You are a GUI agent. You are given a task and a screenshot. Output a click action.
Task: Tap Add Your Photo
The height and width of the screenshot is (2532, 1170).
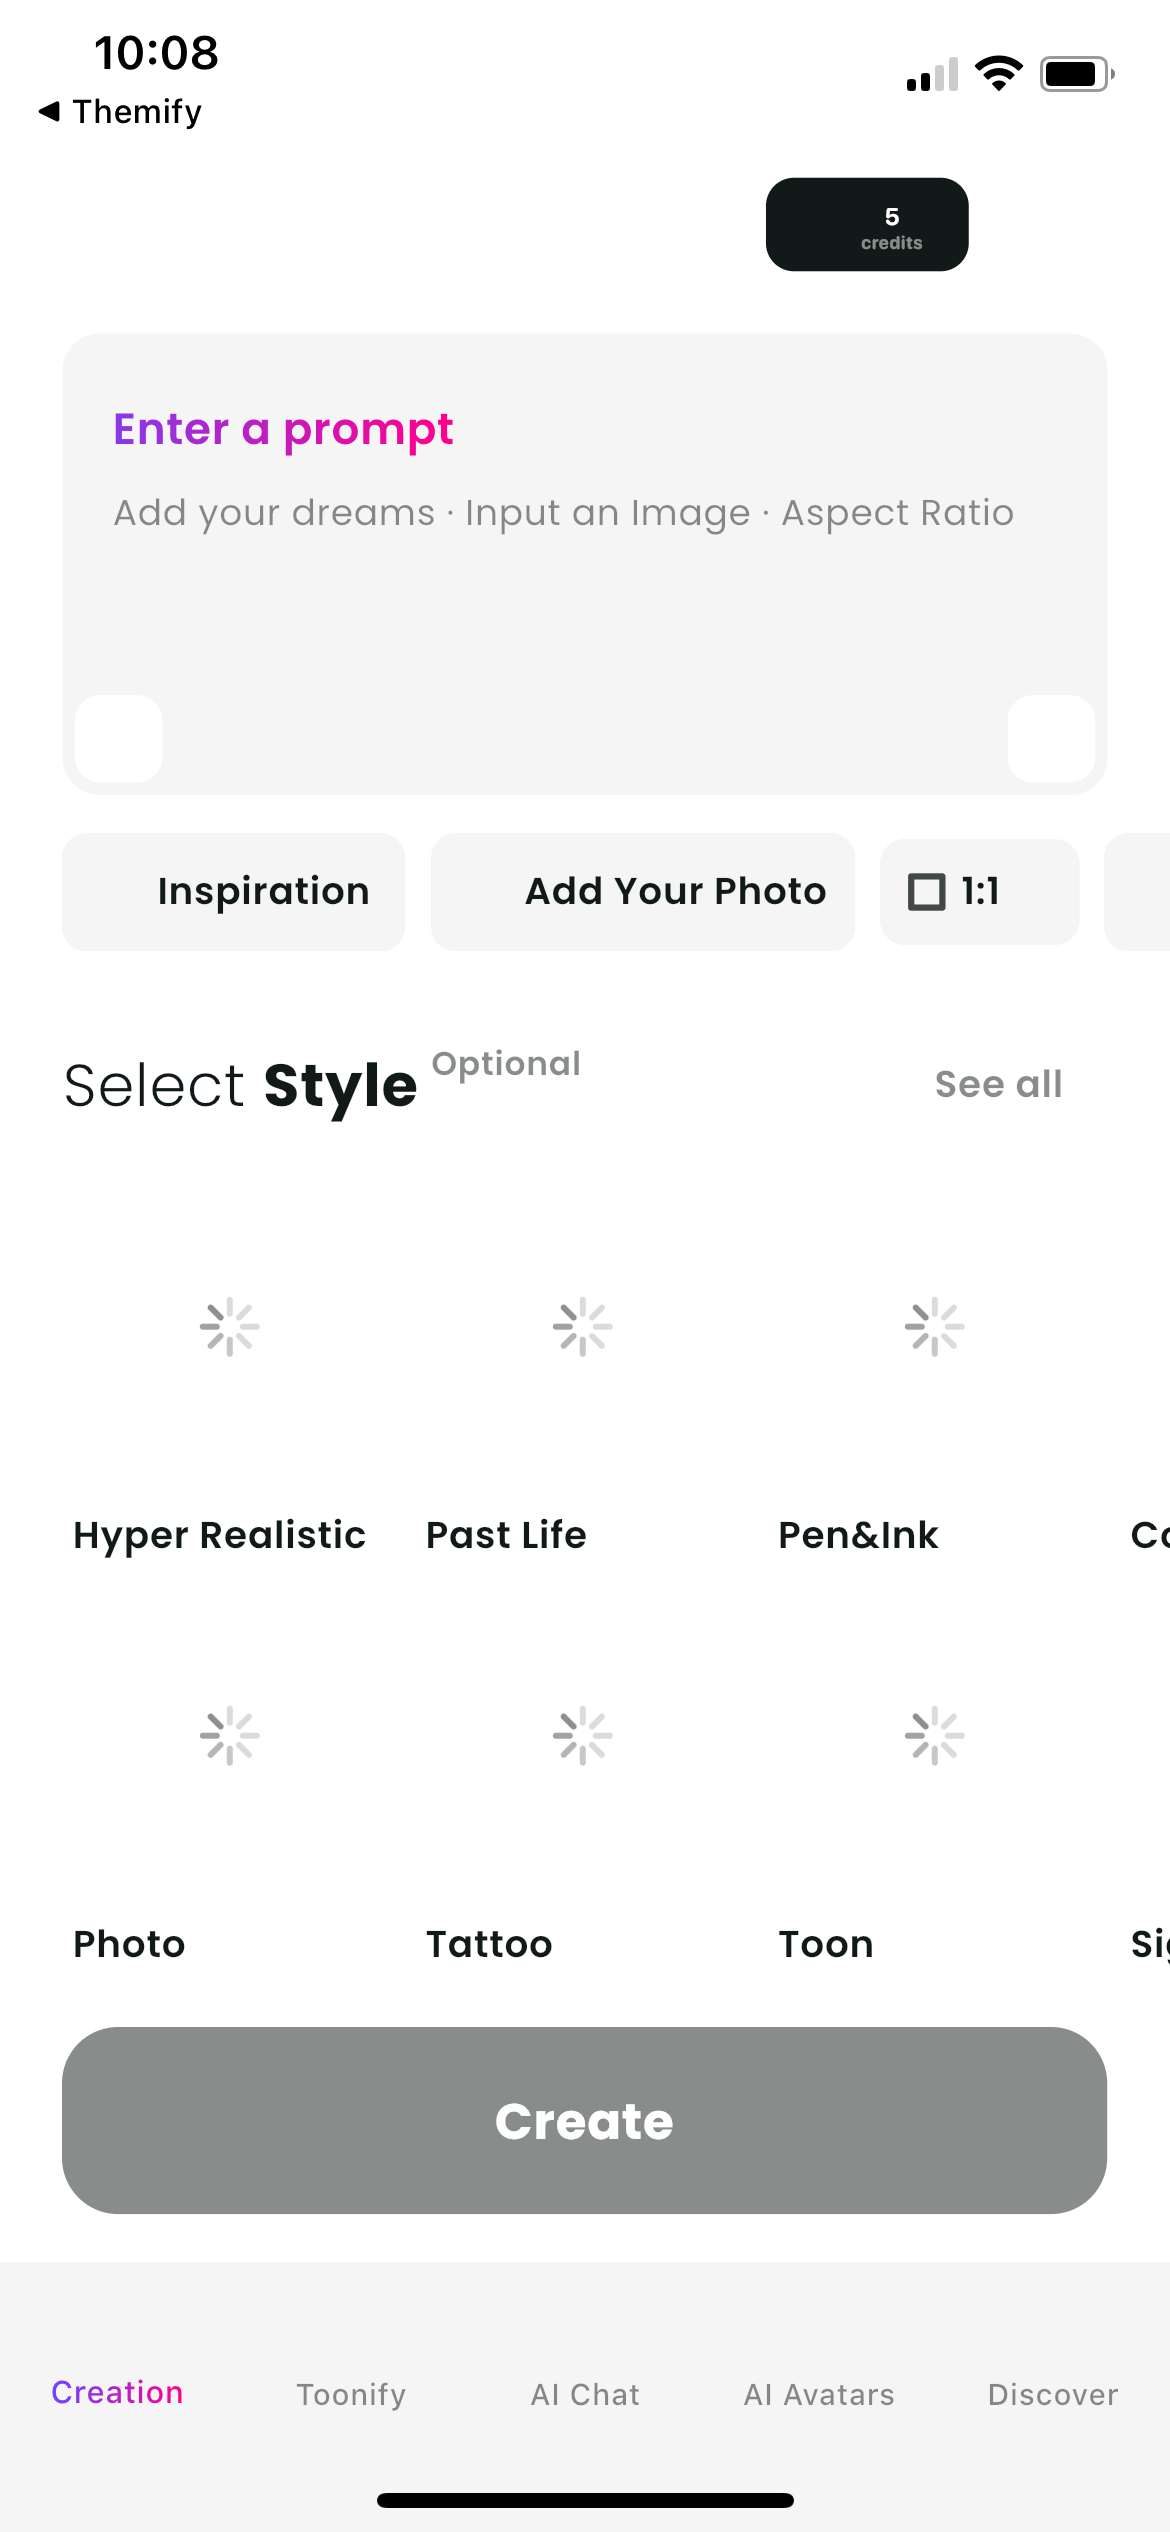point(642,891)
